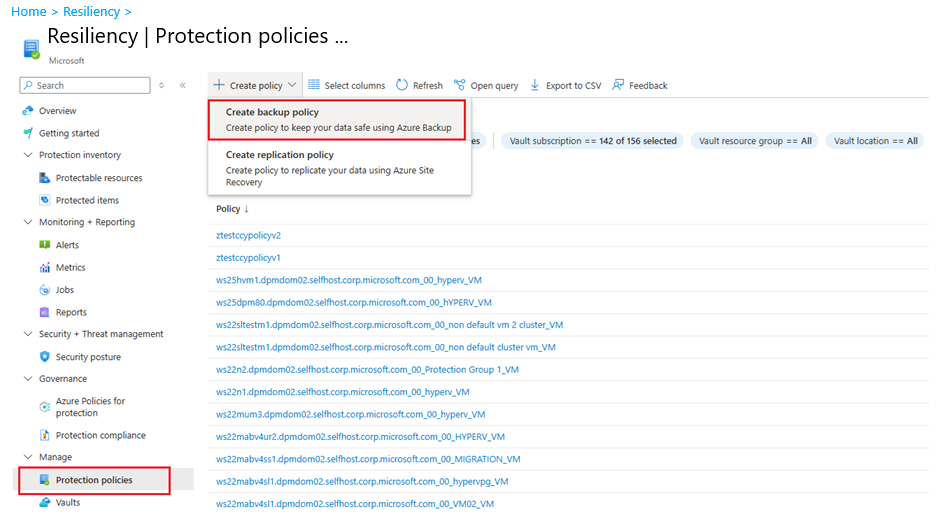The height and width of the screenshot is (514, 936).
Task: Click the Alerts icon in sidebar
Action: [45, 245]
